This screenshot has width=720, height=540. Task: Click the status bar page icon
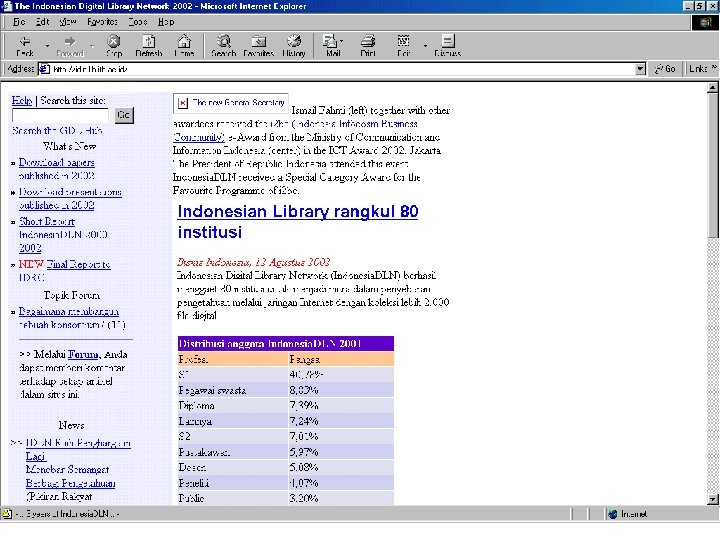(x=7, y=514)
